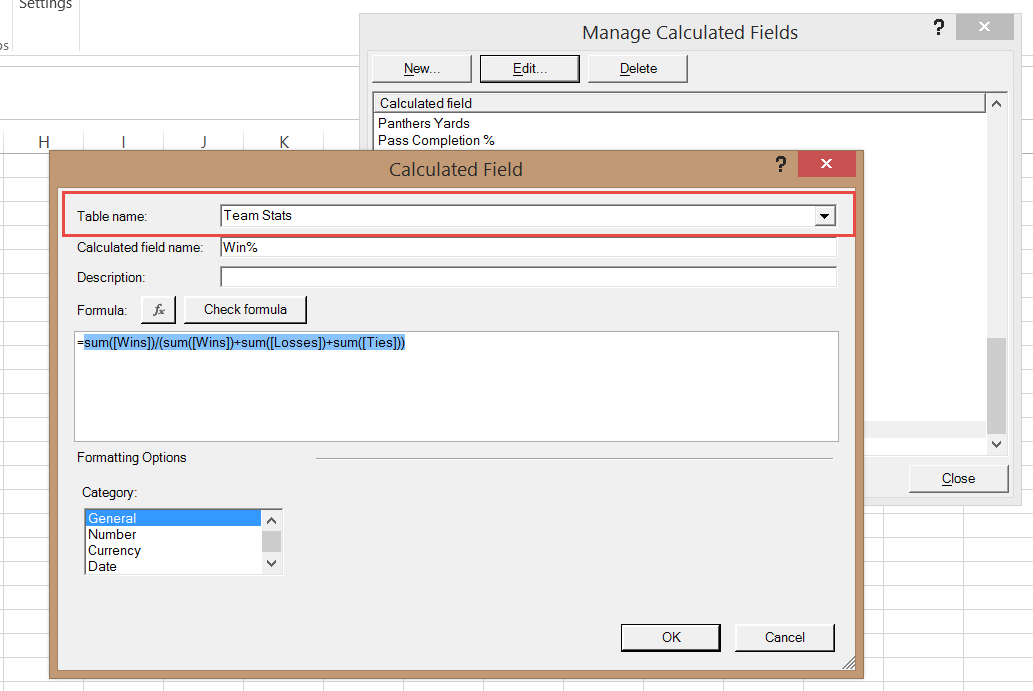Click the Category list scroll-up arrow
This screenshot has width=1033, height=691.
pyautogui.click(x=271, y=520)
